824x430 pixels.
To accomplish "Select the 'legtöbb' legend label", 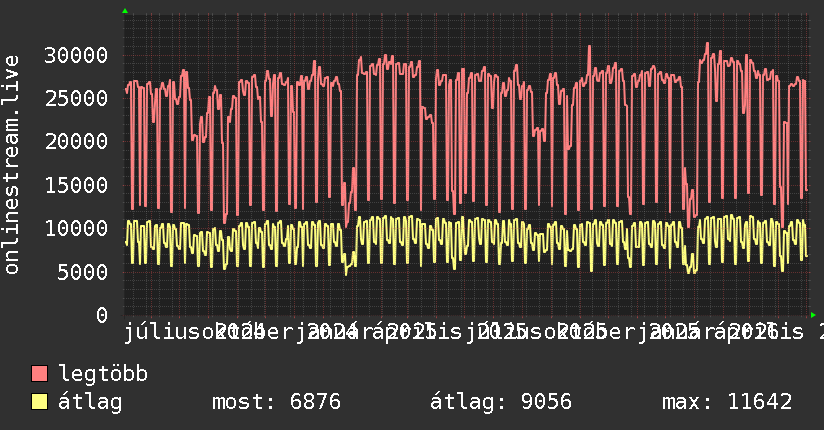I will click(103, 374).
